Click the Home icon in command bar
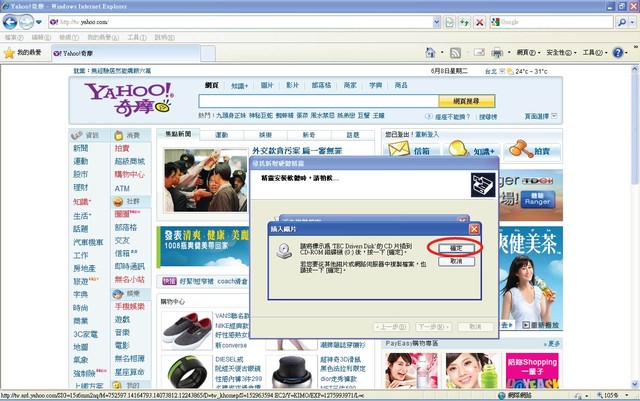The height and width of the screenshot is (401, 640). 430,52
